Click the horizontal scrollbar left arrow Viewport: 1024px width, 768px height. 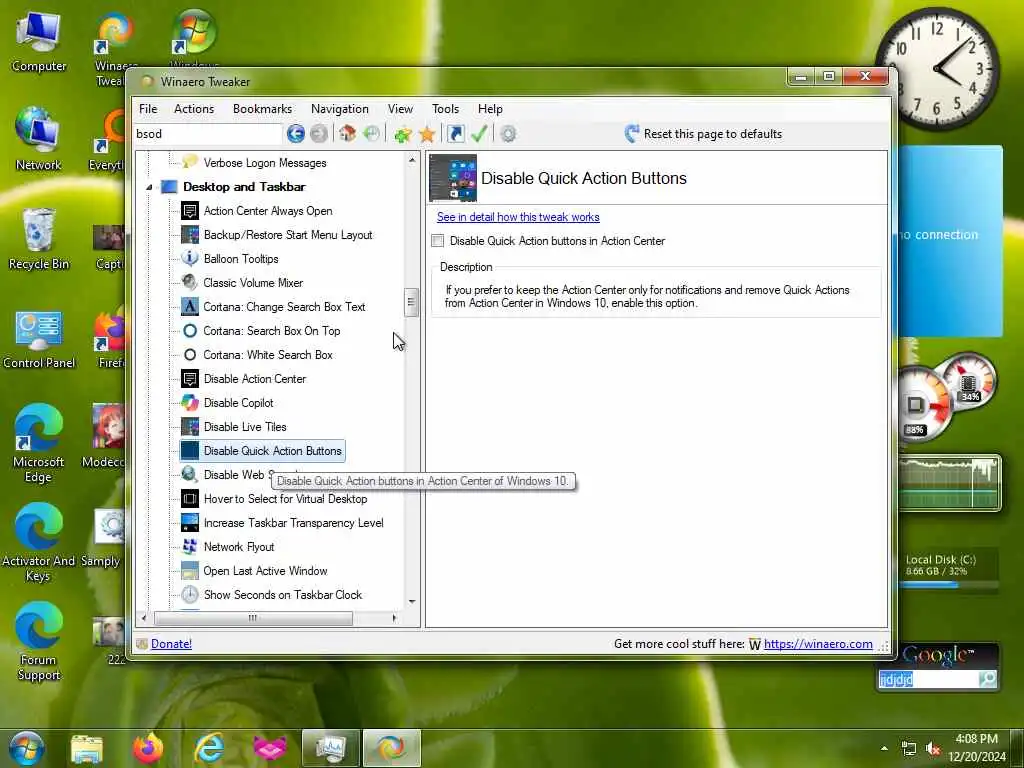coord(144,618)
